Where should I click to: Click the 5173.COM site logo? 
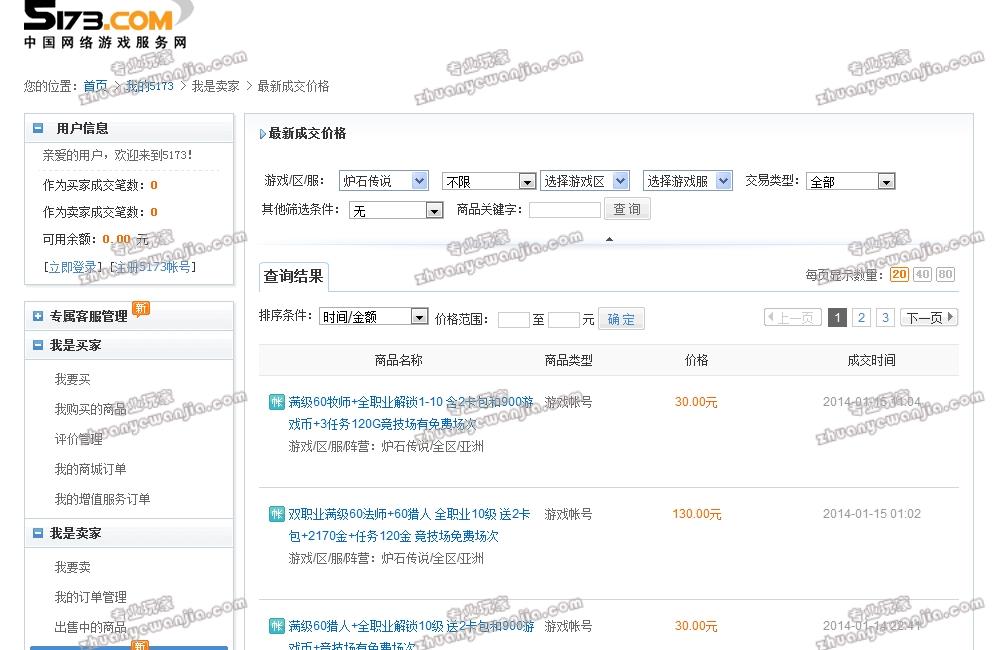108,24
